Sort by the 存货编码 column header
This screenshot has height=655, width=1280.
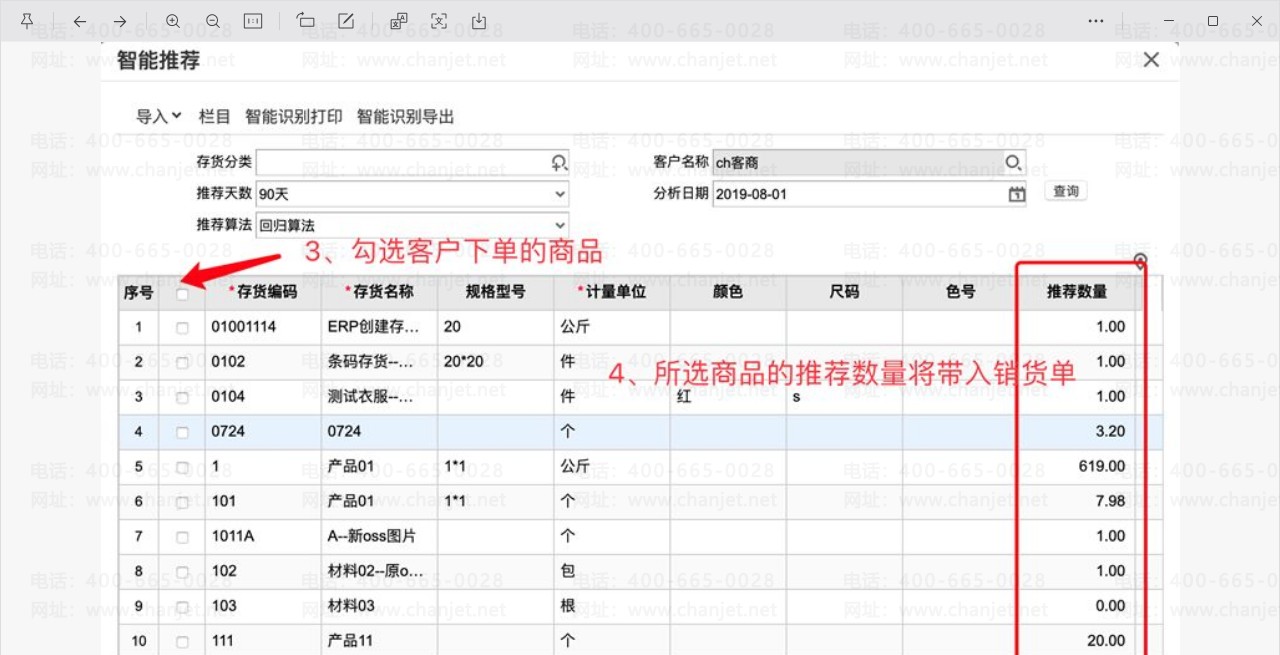(264, 293)
